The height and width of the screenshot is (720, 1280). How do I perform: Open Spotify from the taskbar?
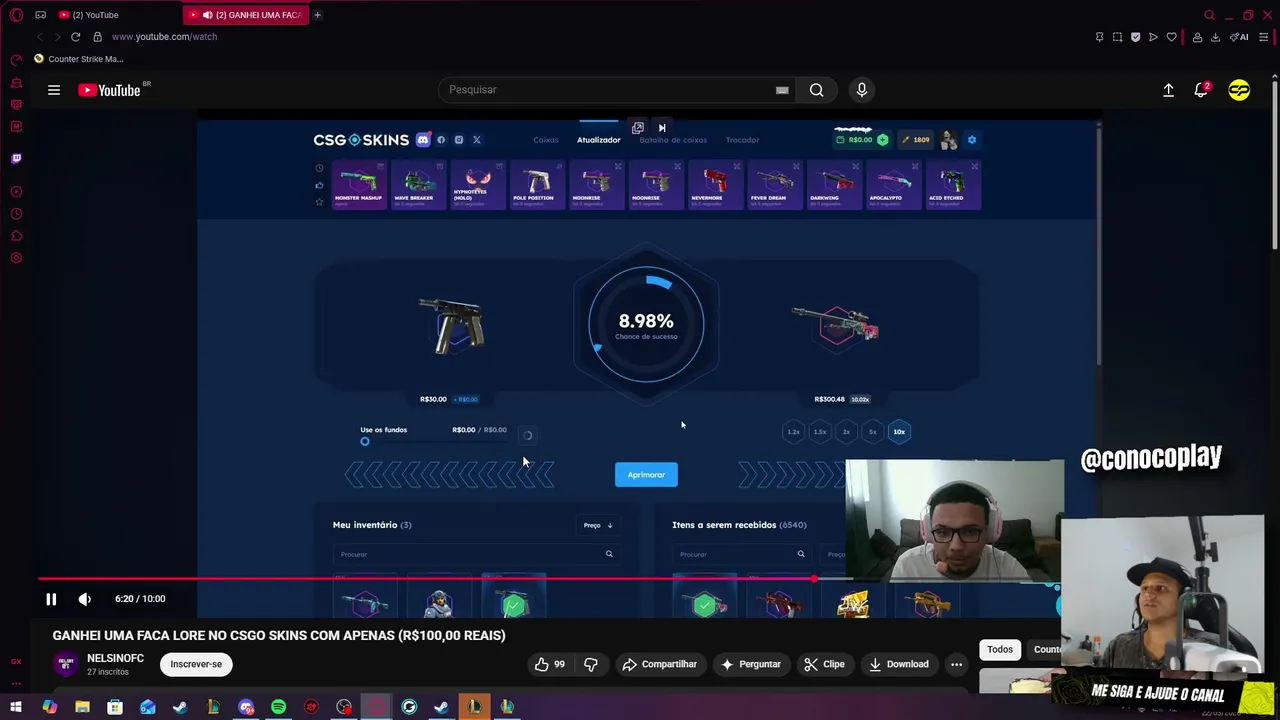[x=278, y=708]
